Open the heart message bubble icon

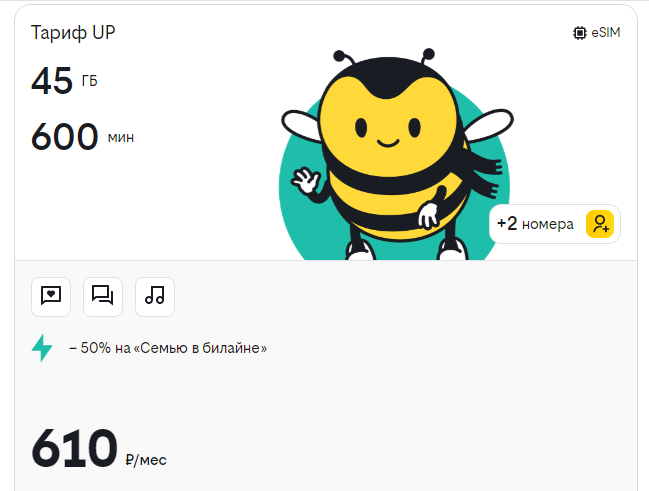[x=51, y=296]
